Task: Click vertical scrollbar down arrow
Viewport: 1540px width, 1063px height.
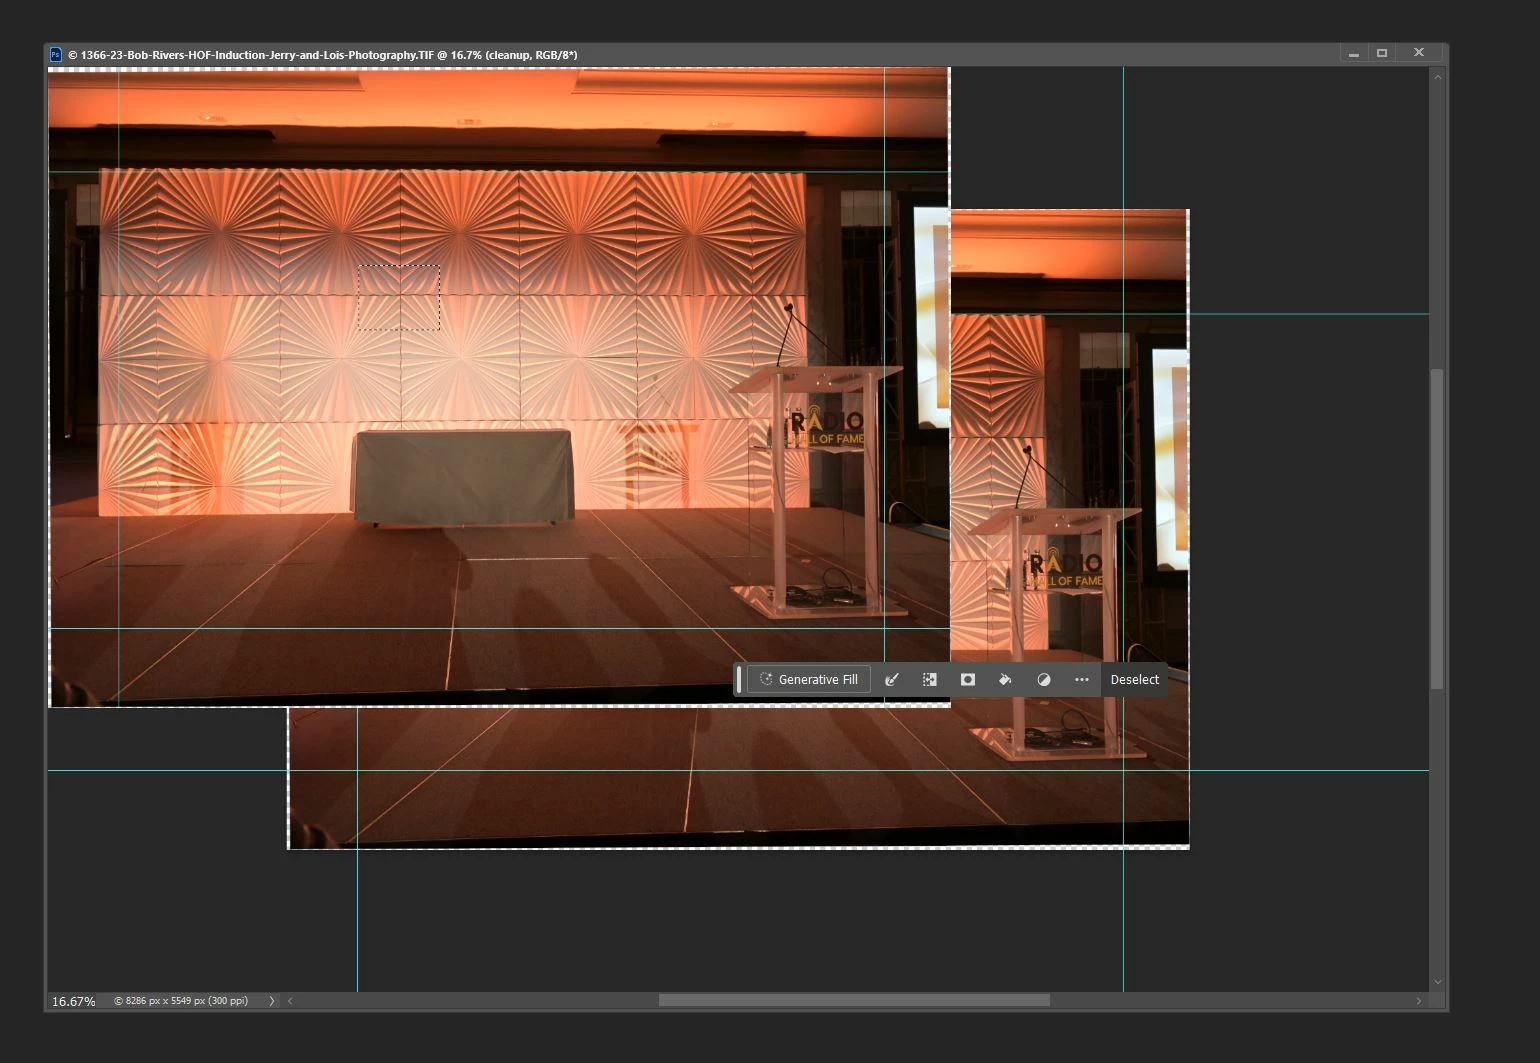Action: click(1437, 982)
